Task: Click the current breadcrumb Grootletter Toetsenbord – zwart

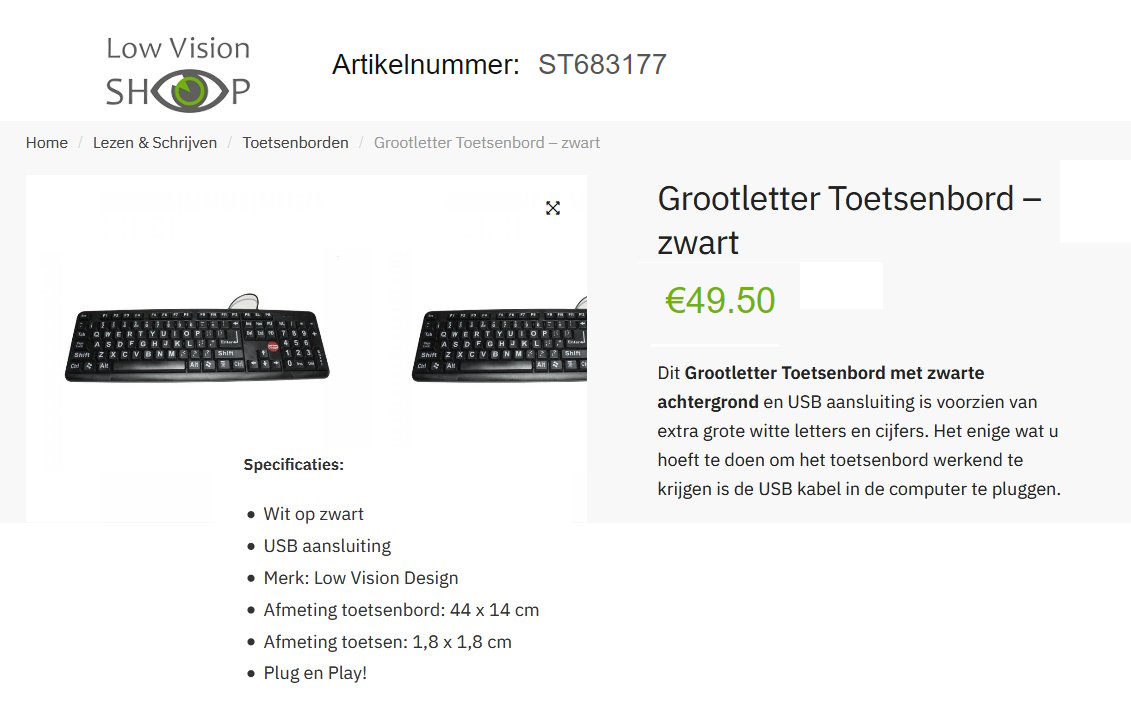Action: tap(487, 143)
